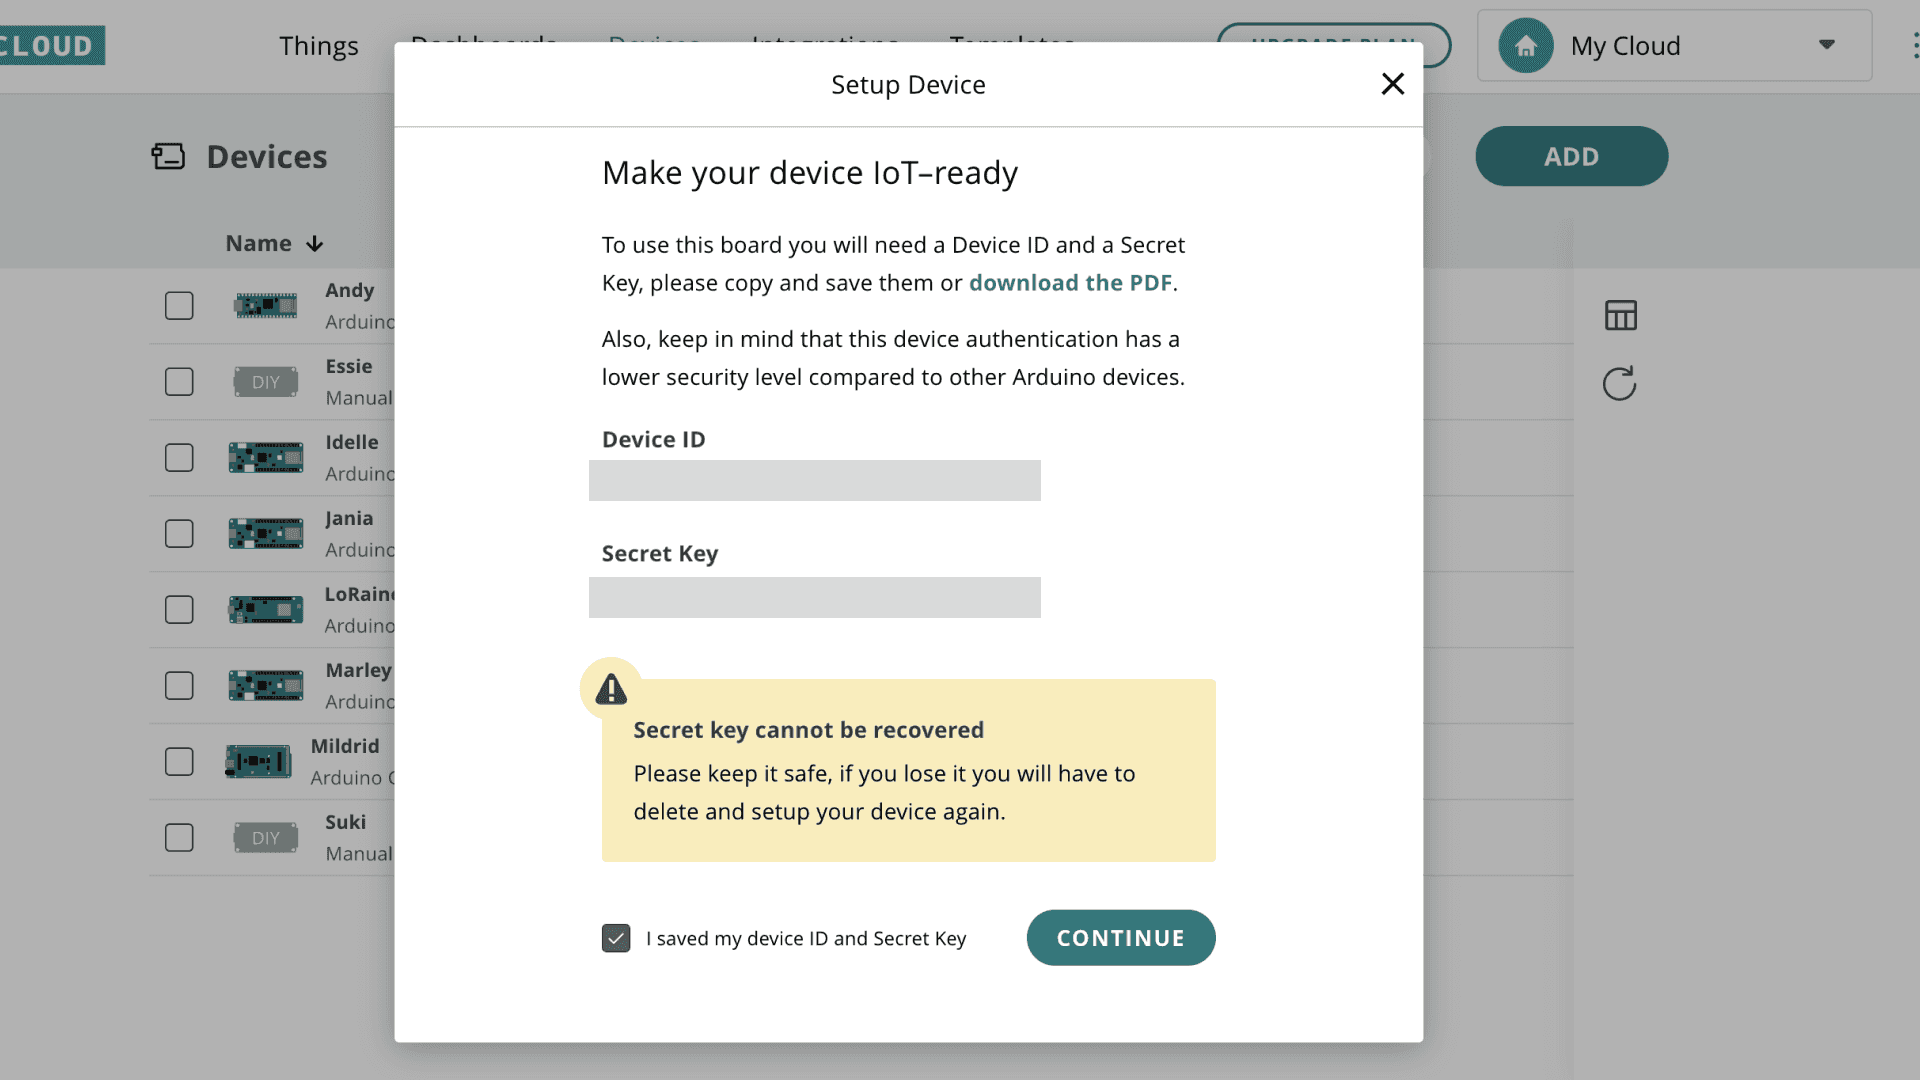Click the warning triangle icon
The image size is (1920, 1080).
[611, 689]
